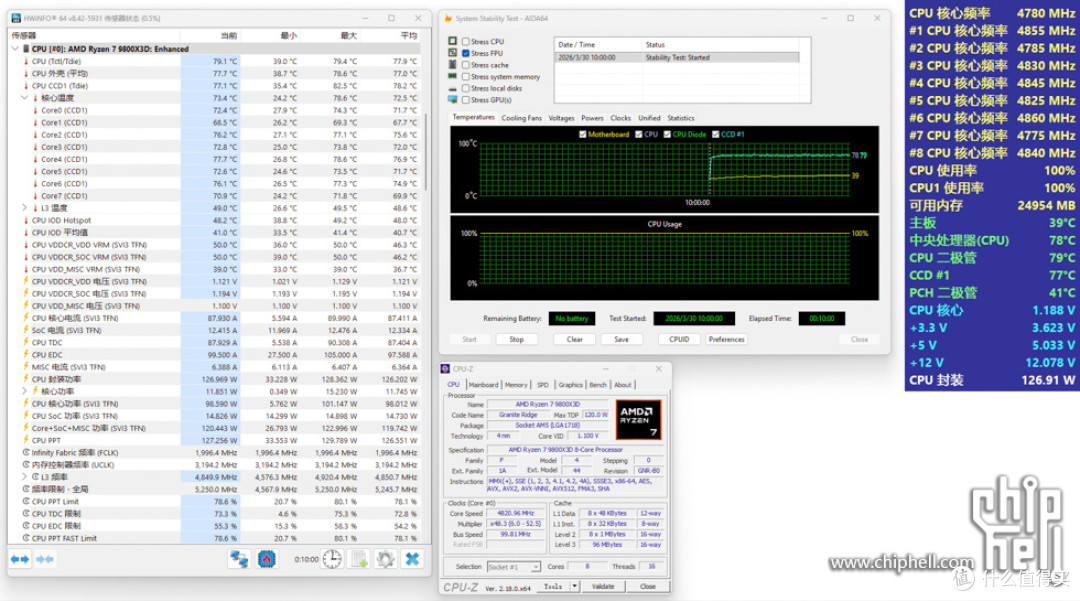Screen dimensions: 1080x601
Task: Open Socket #1 selection dropdown in CPU-Z
Action: 514,567
